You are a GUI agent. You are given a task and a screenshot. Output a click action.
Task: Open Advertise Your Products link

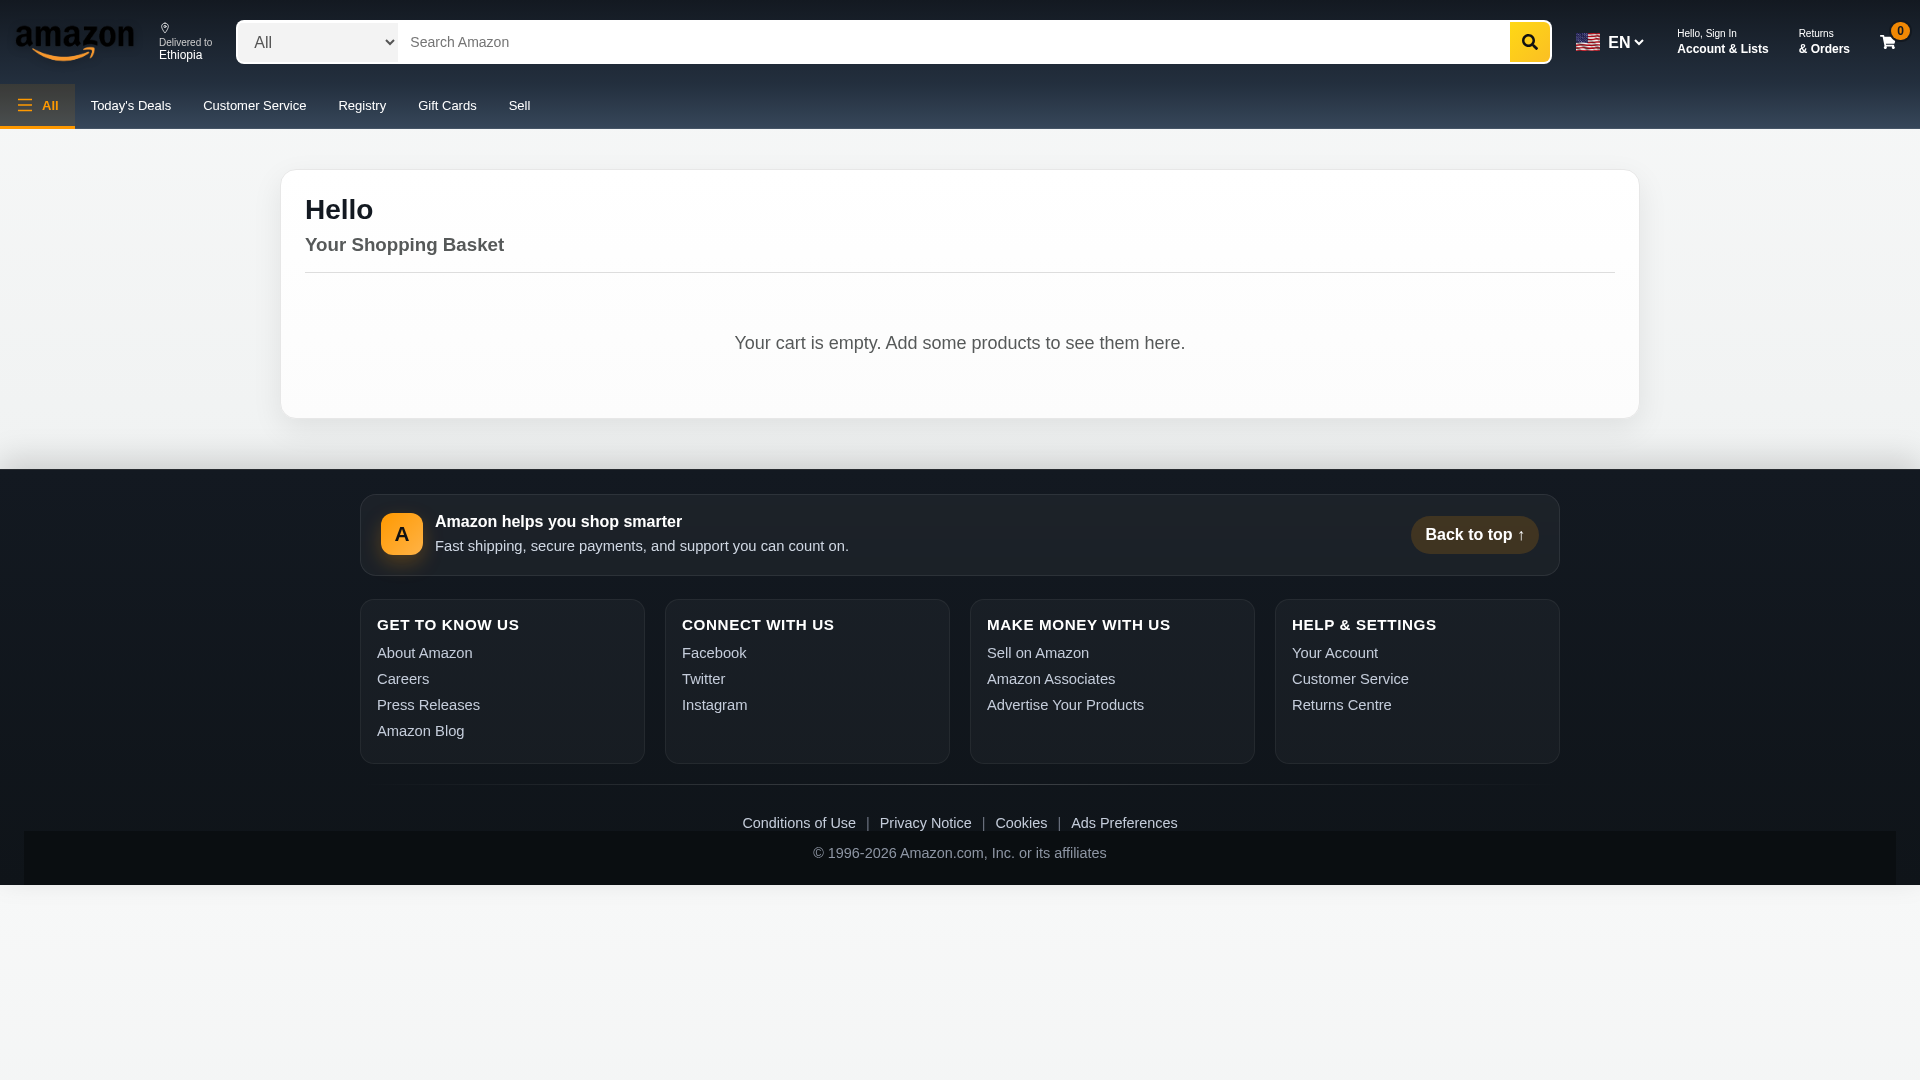tap(1065, 705)
